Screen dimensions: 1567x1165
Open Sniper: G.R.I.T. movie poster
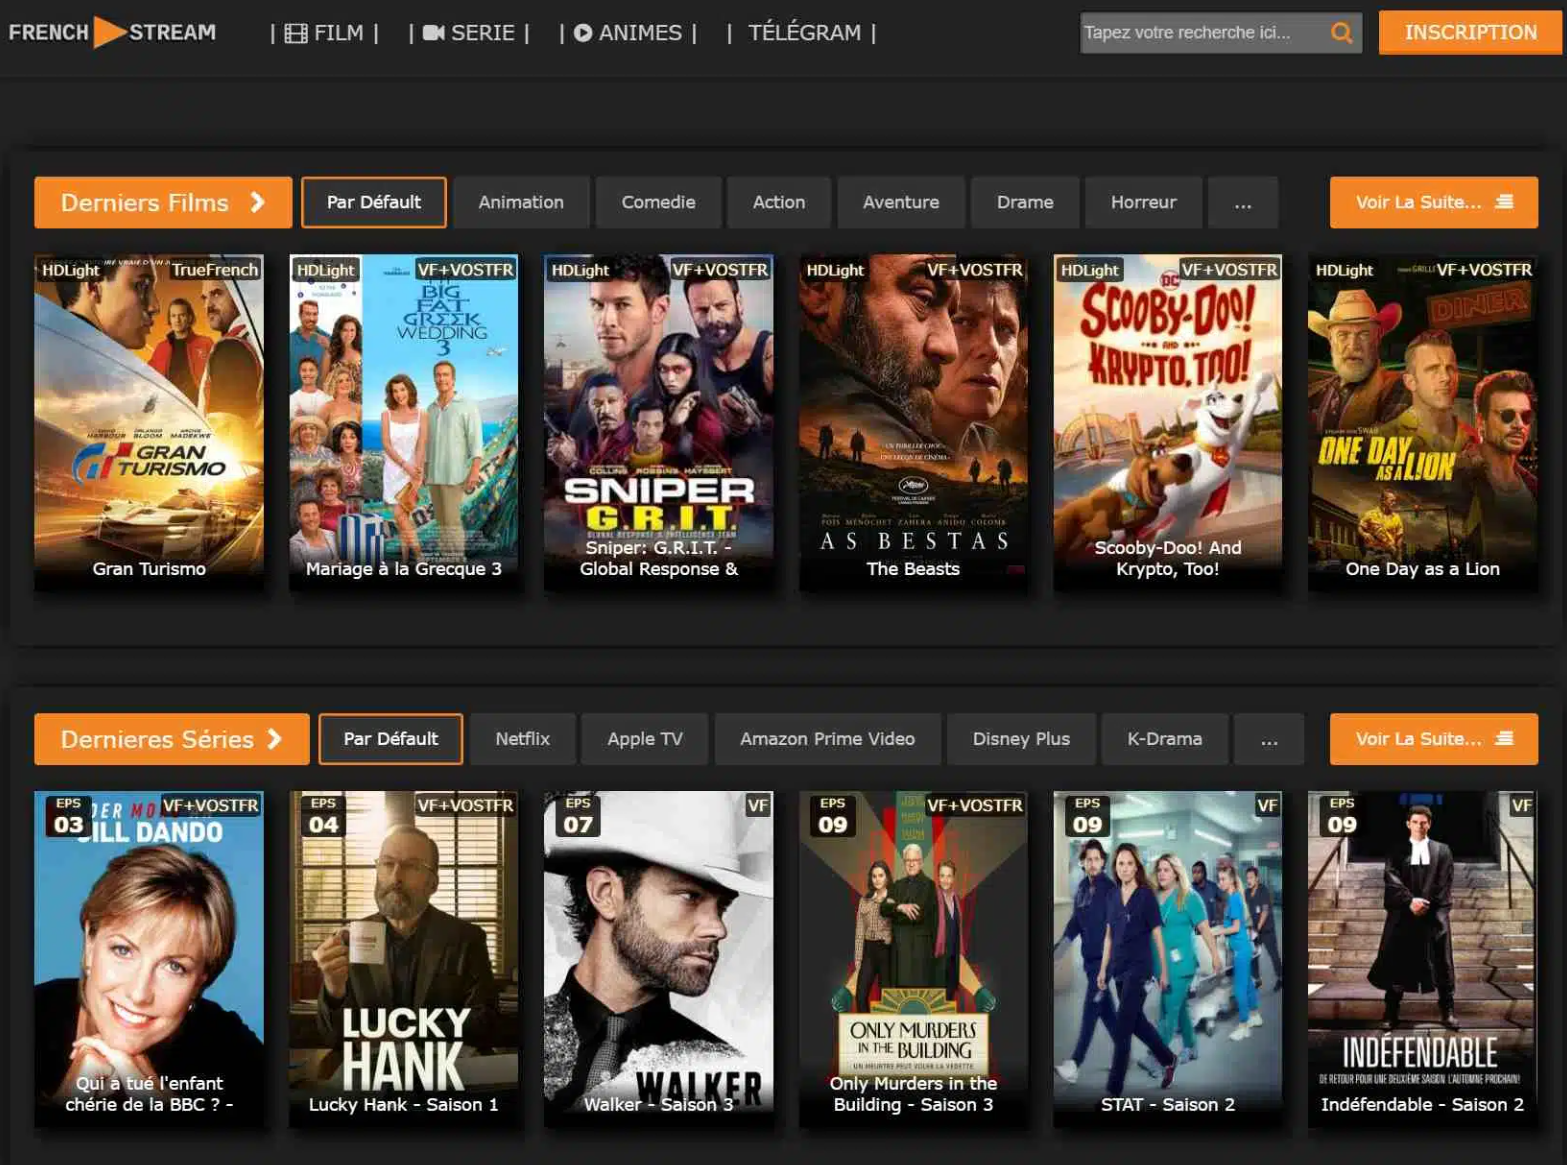(x=658, y=422)
